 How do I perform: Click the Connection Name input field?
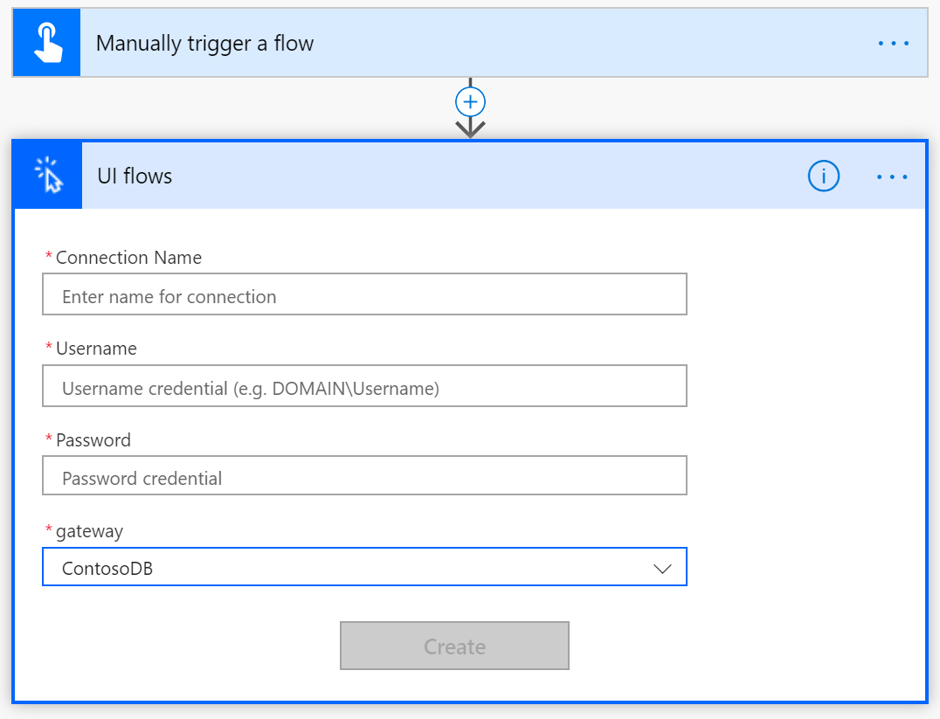(x=364, y=294)
